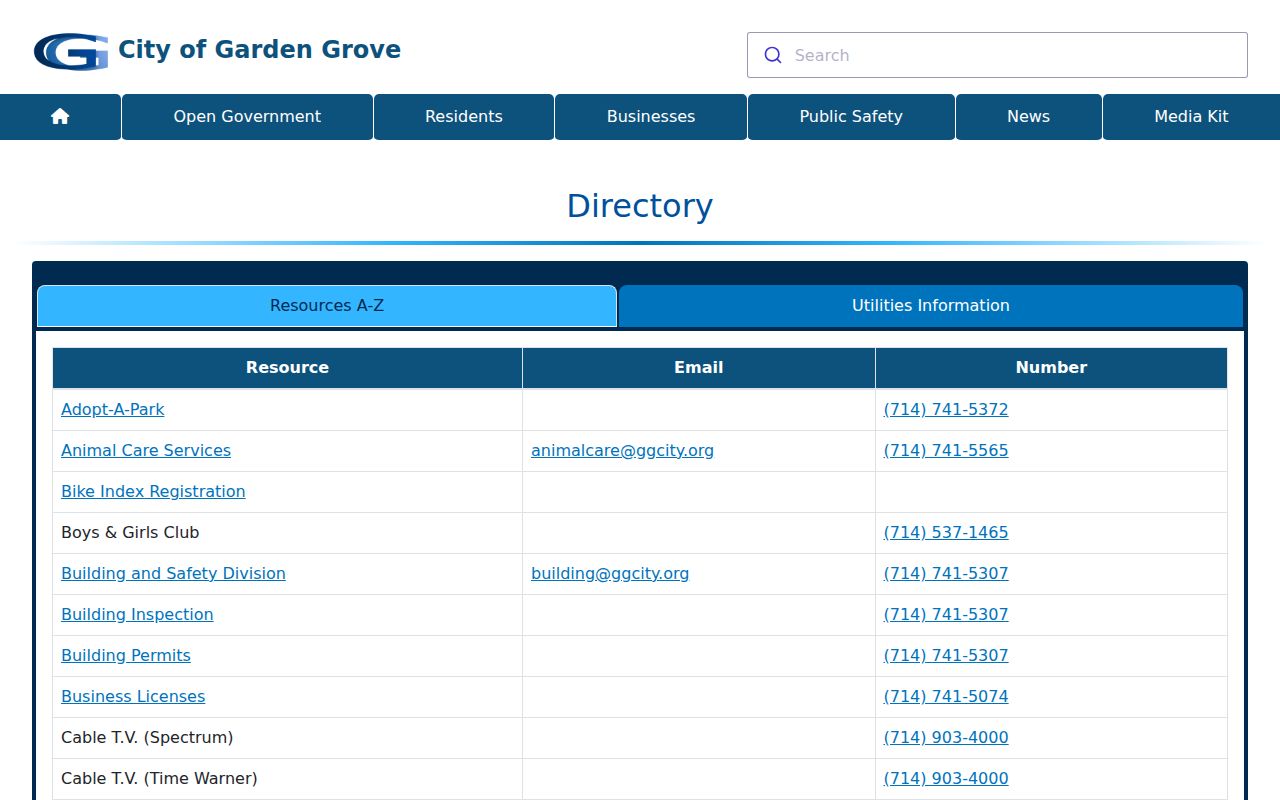Call the Cable T.V. (Spectrum) number
This screenshot has height=800, width=1280.
pos(946,737)
